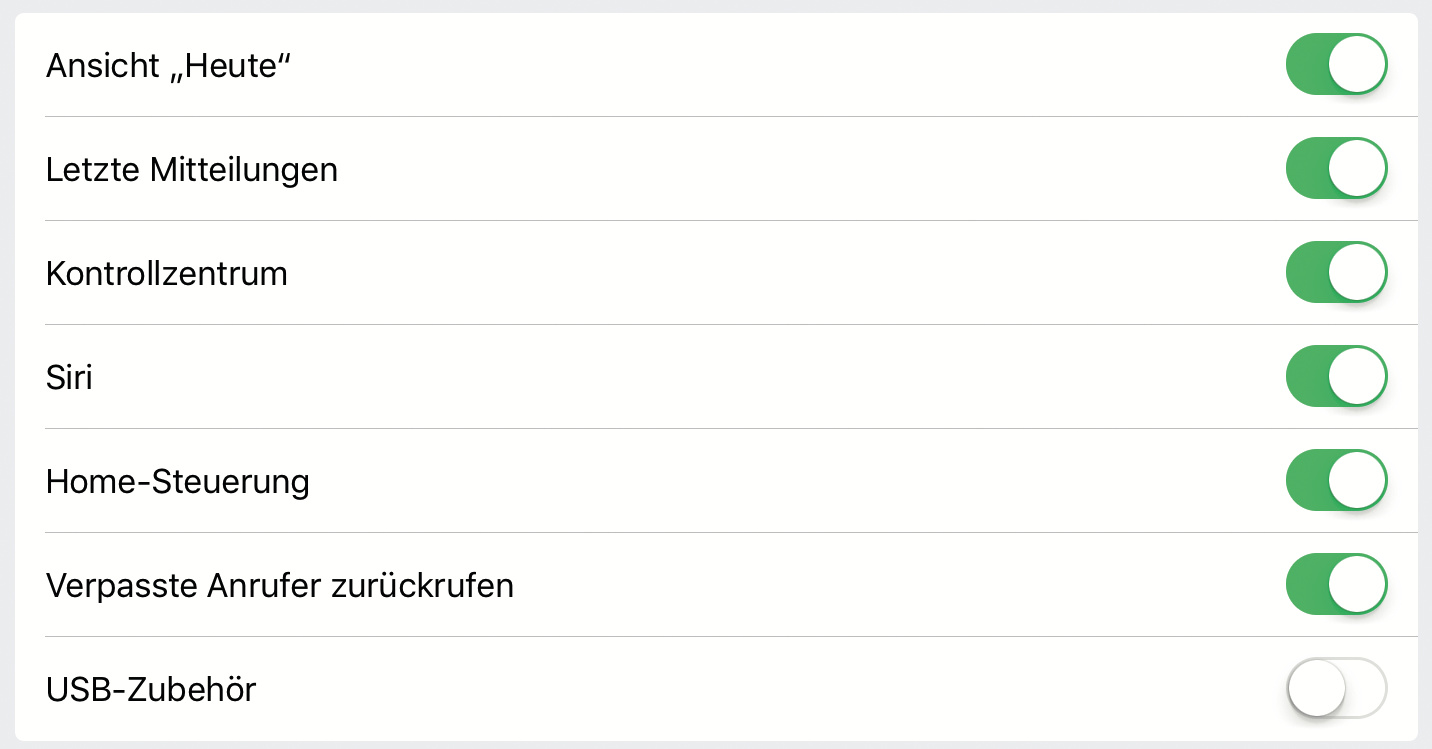Click the white knob of the USB-Zubehör switch

tap(1316, 688)
